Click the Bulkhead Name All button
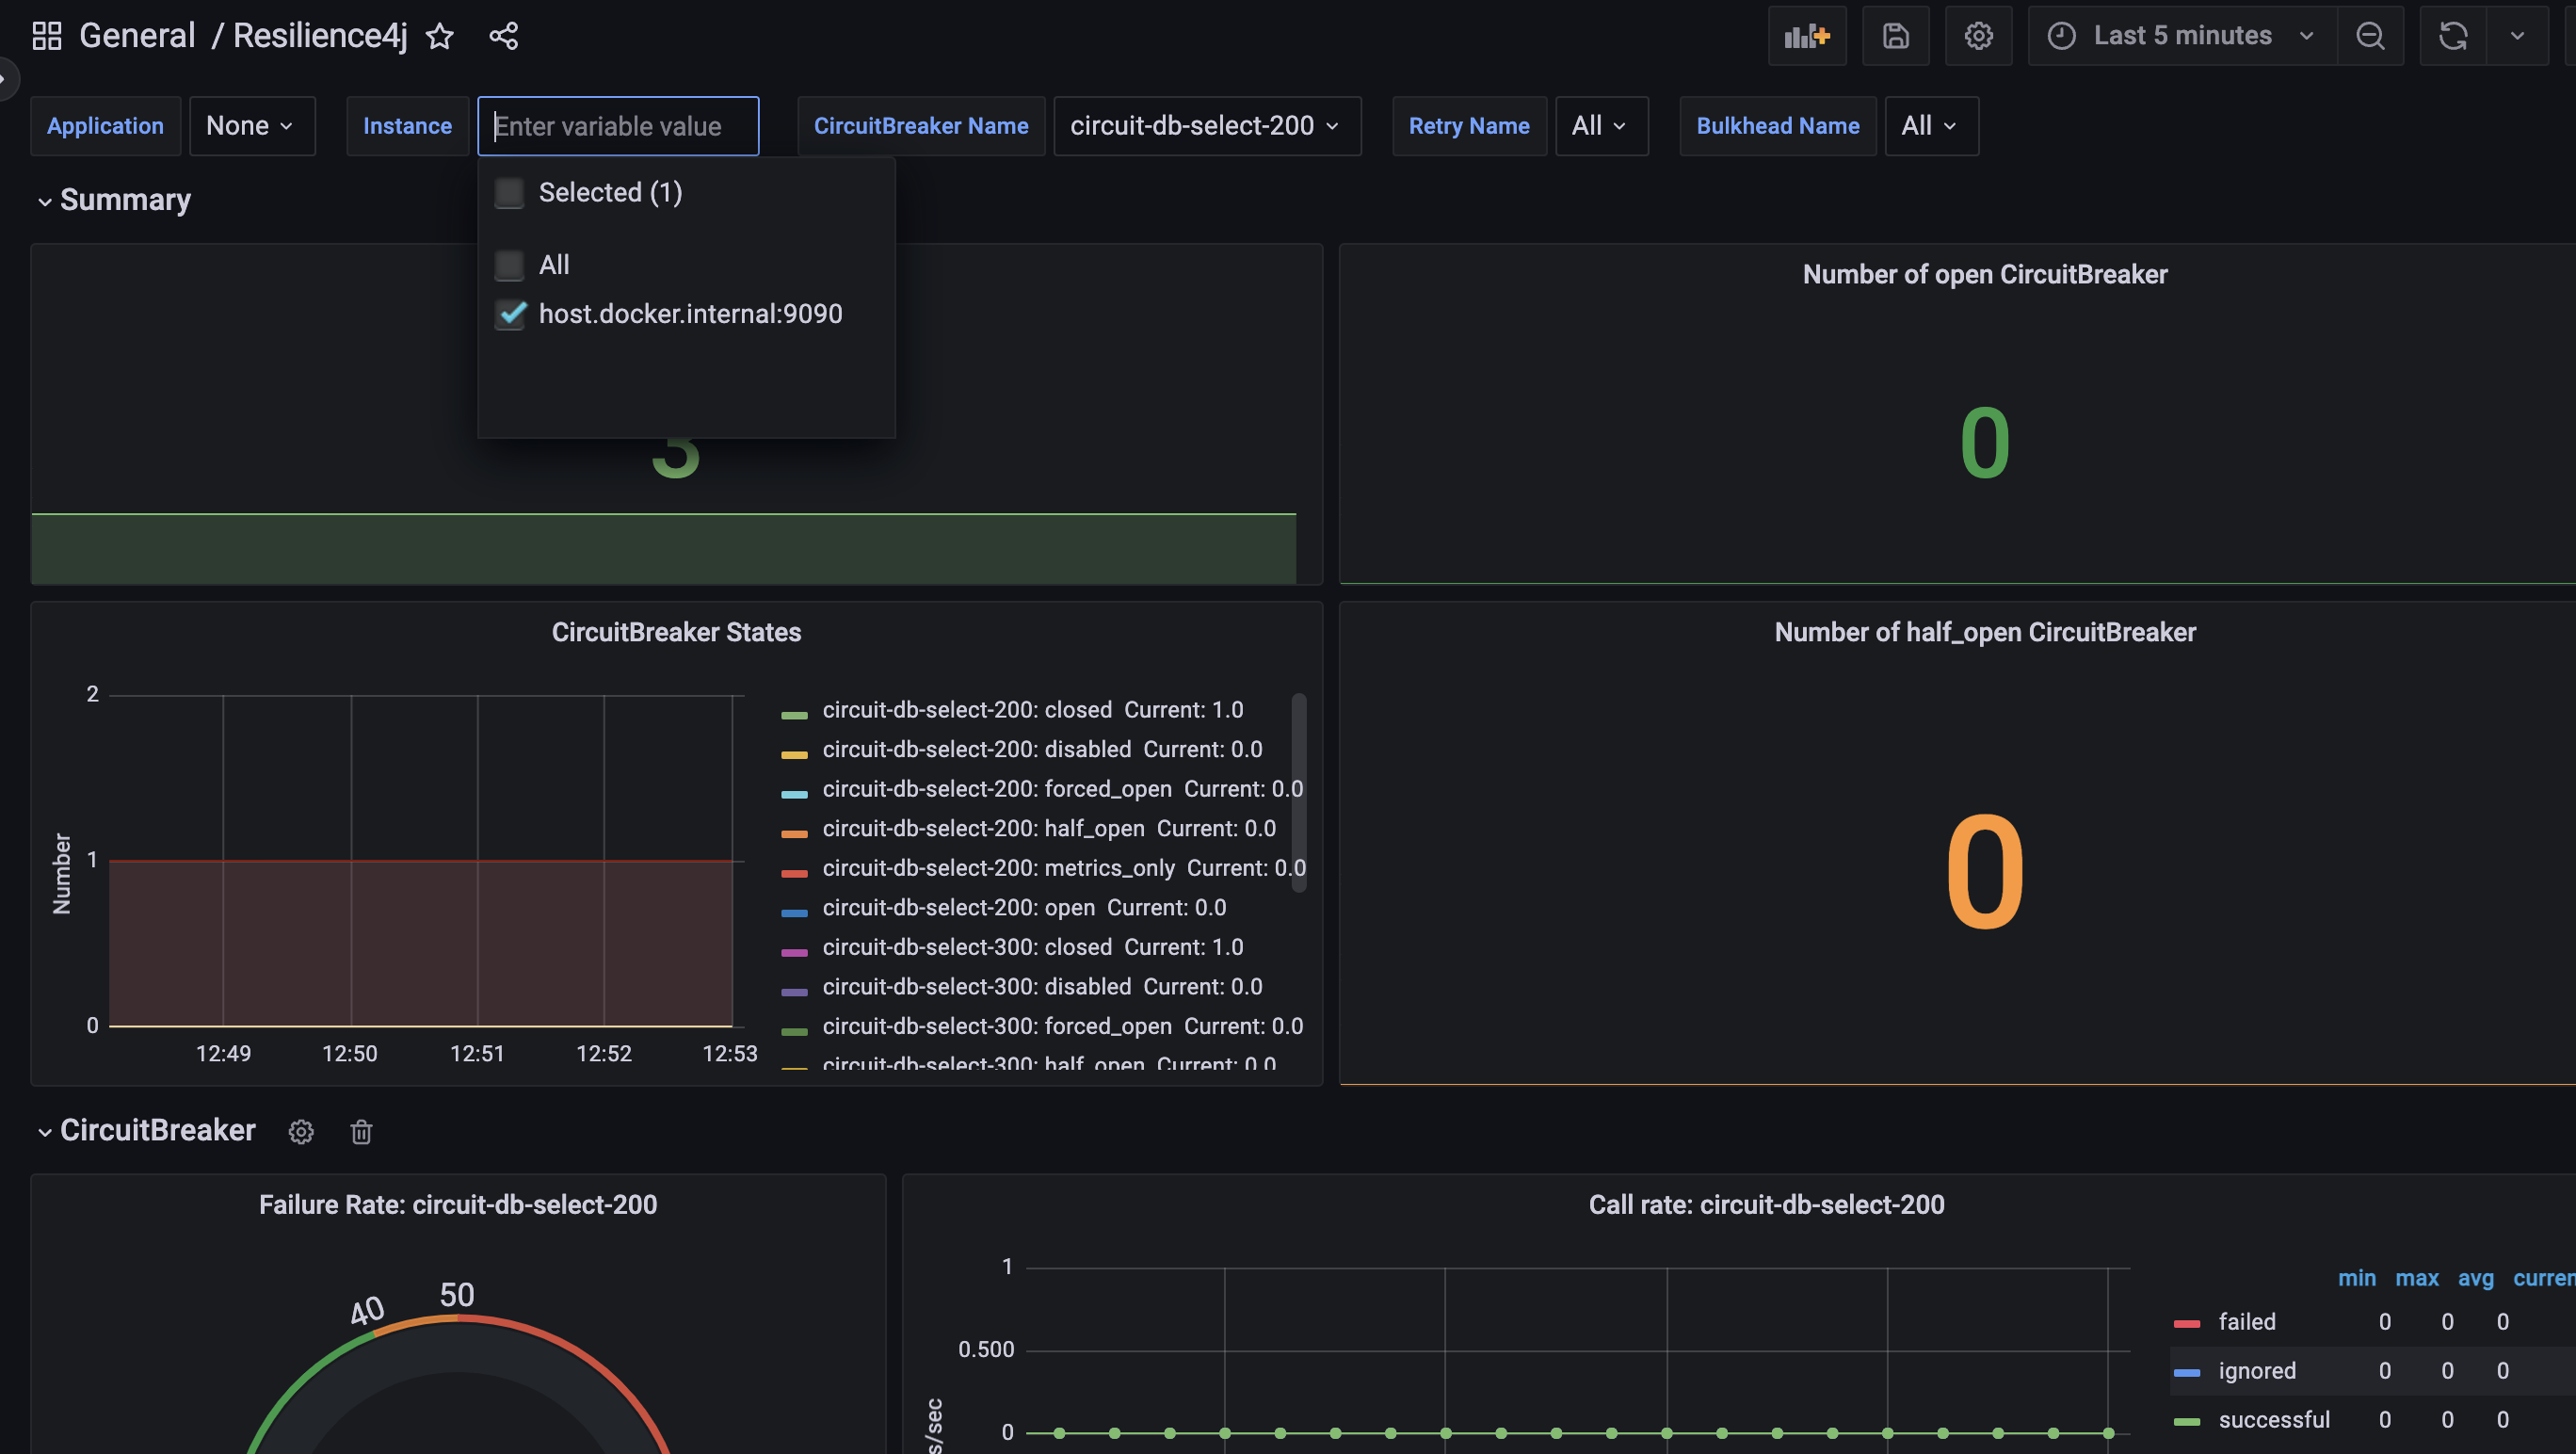The height and width of the screenshot is (1454, 2576). point(1926,123)
